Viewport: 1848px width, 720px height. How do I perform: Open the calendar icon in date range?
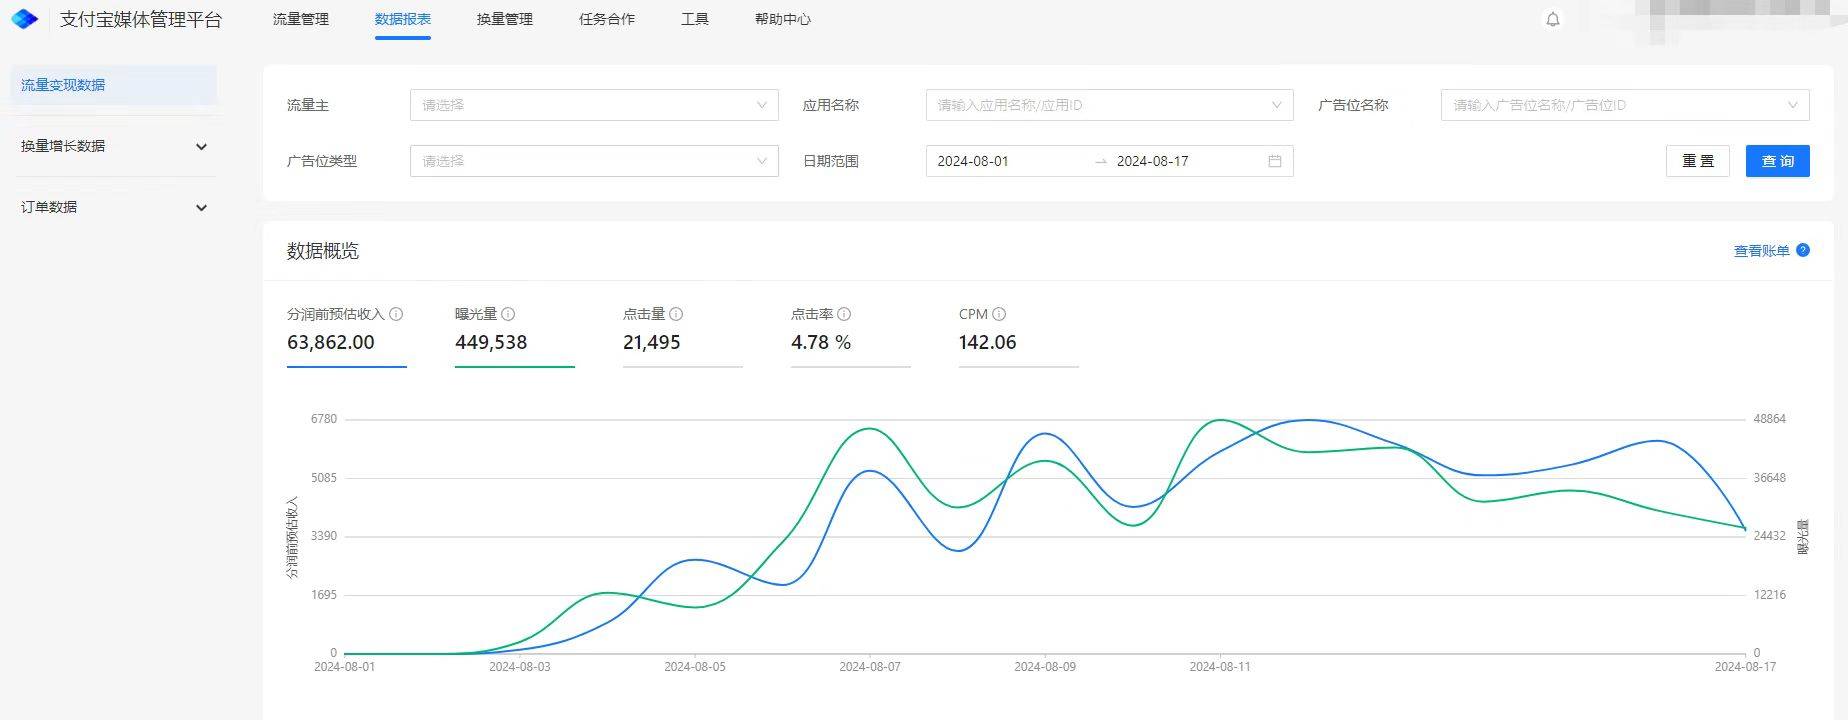1274,161
